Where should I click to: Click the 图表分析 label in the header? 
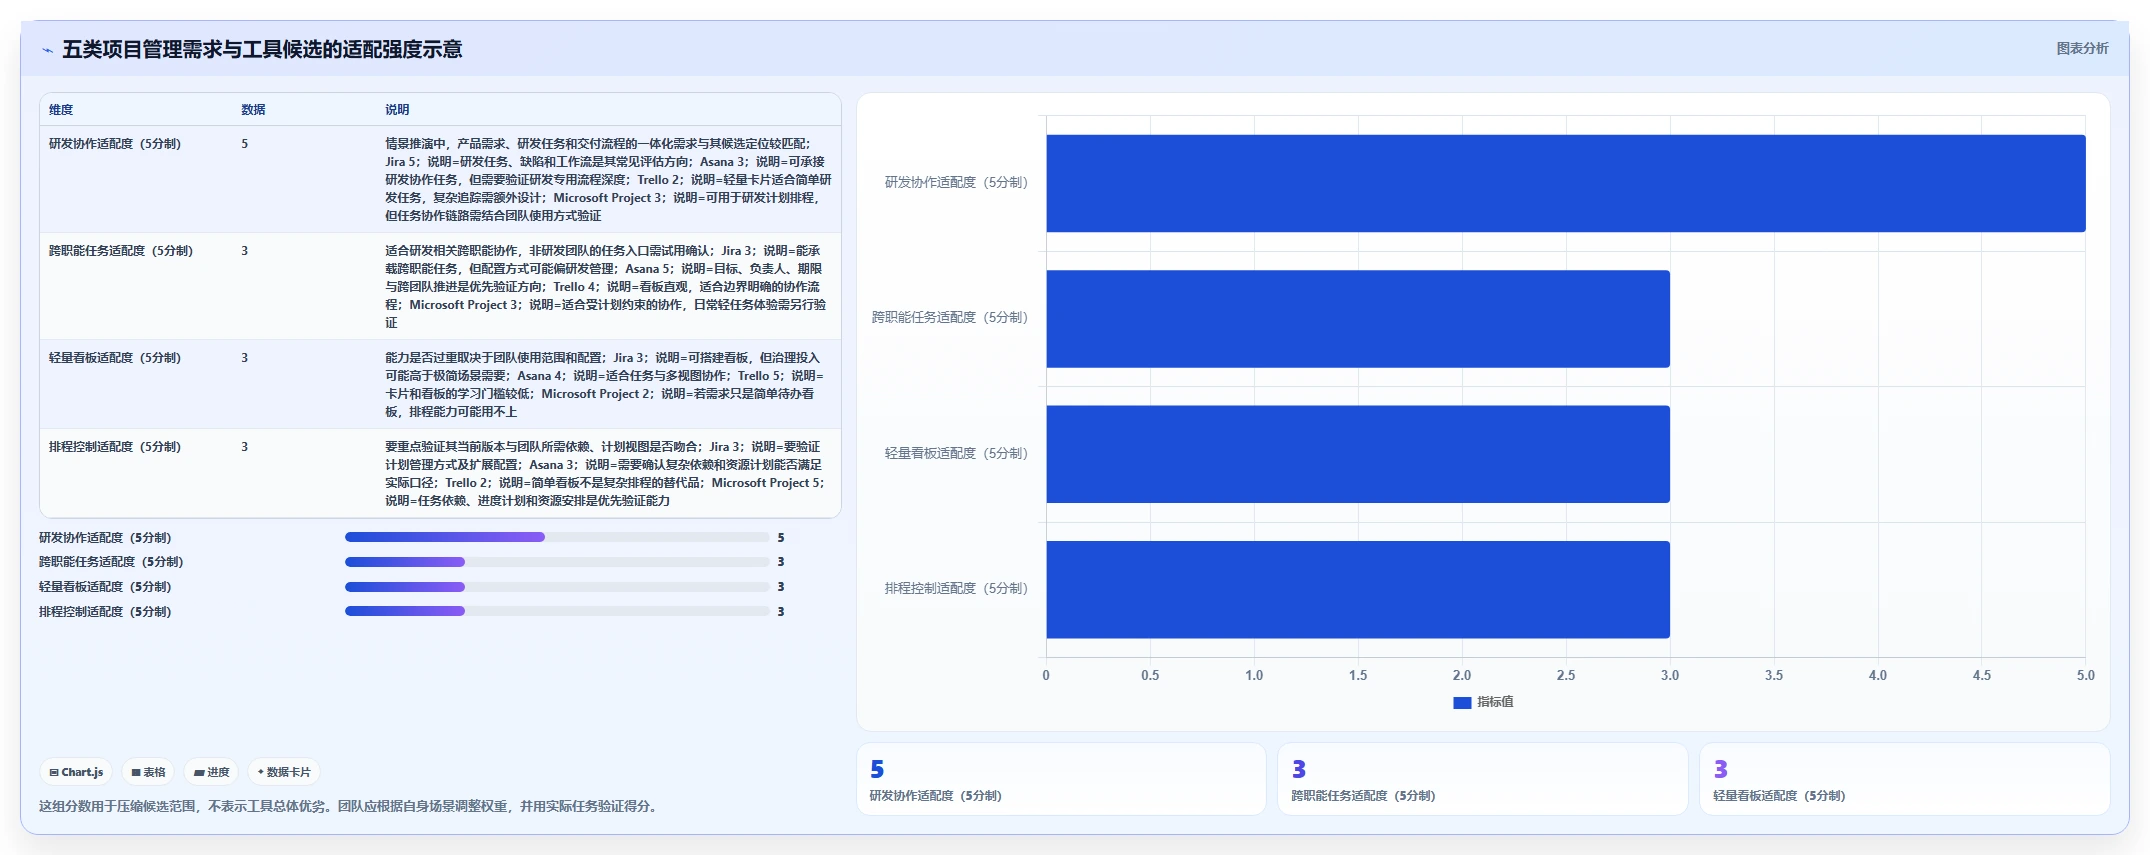coord(2082,48)
